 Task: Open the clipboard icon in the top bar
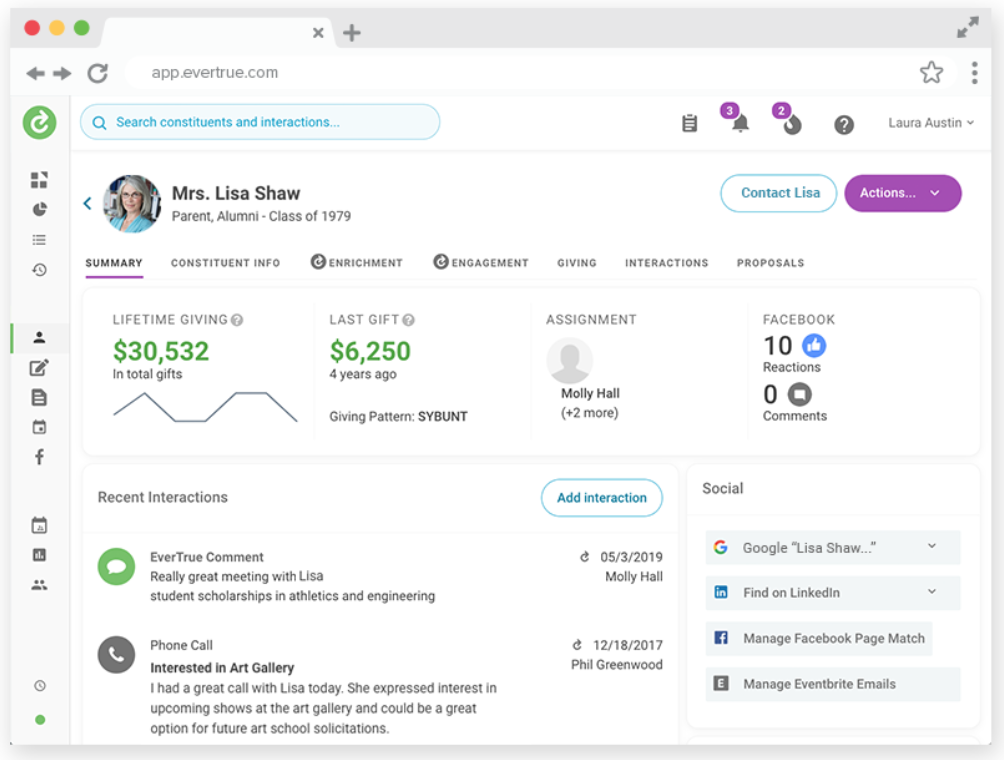tap(689, 124)
